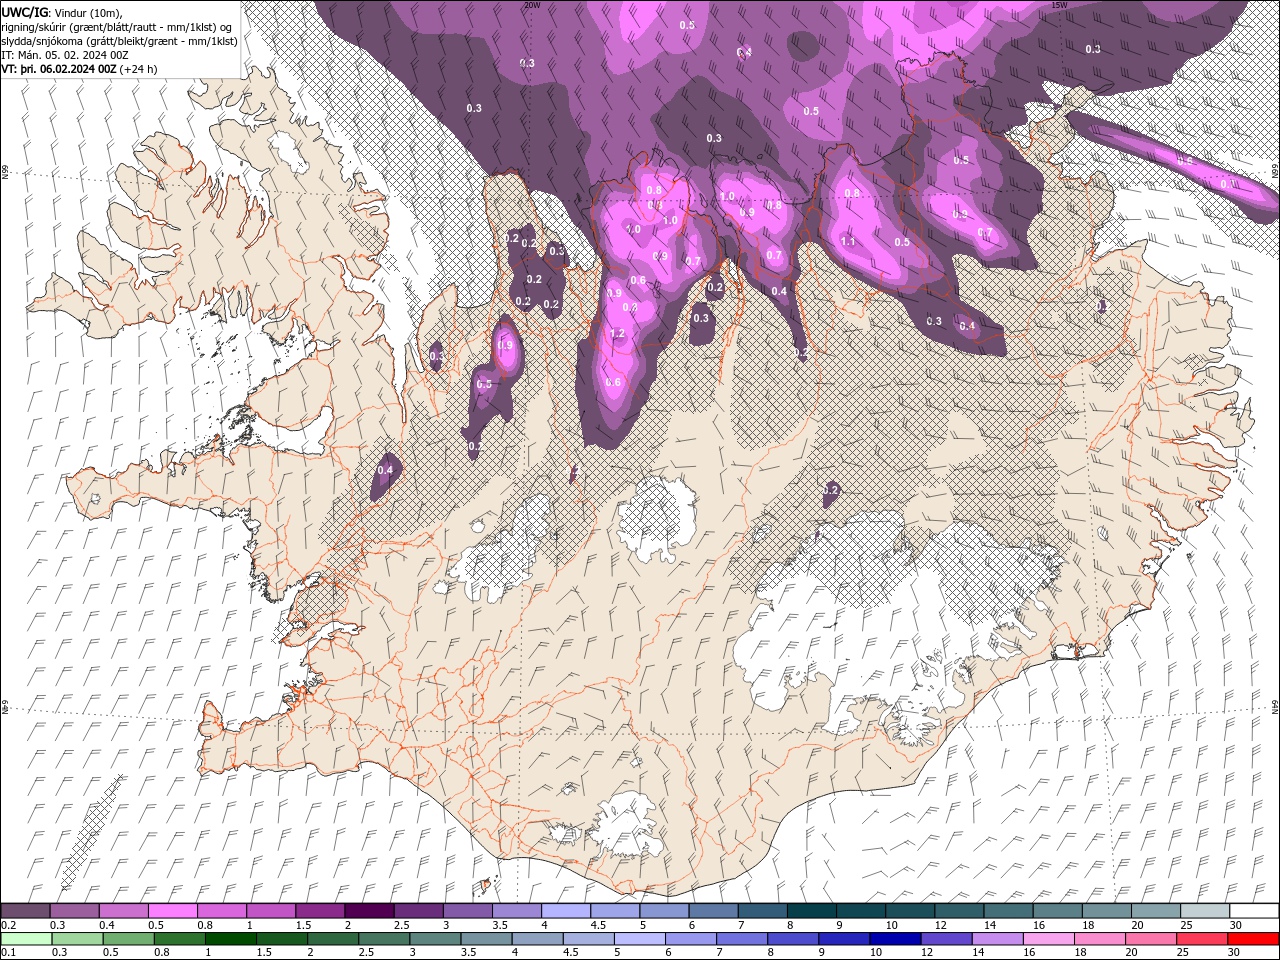Click the 0.1 label in the lower legend
This screenshot has height=960, width=1280.
9,953
